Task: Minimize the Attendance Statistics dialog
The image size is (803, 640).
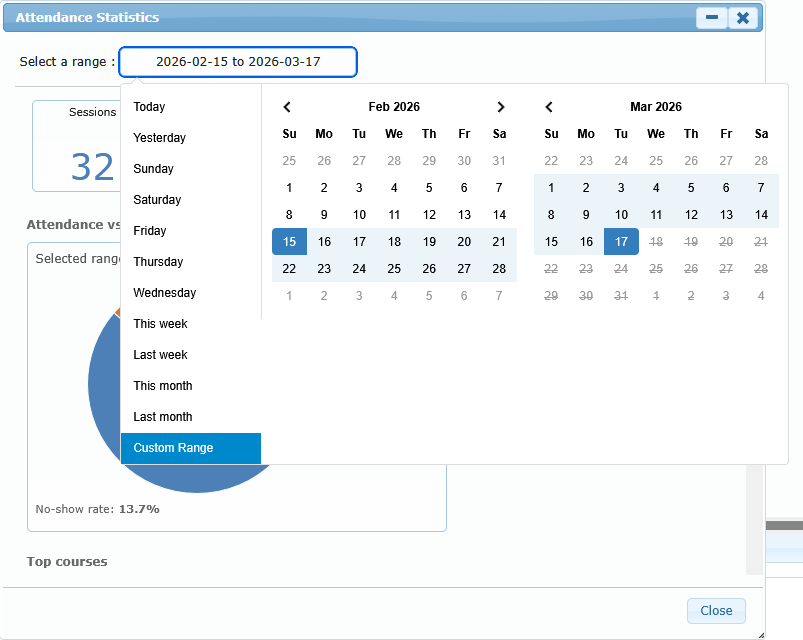Action: (712, 18)
